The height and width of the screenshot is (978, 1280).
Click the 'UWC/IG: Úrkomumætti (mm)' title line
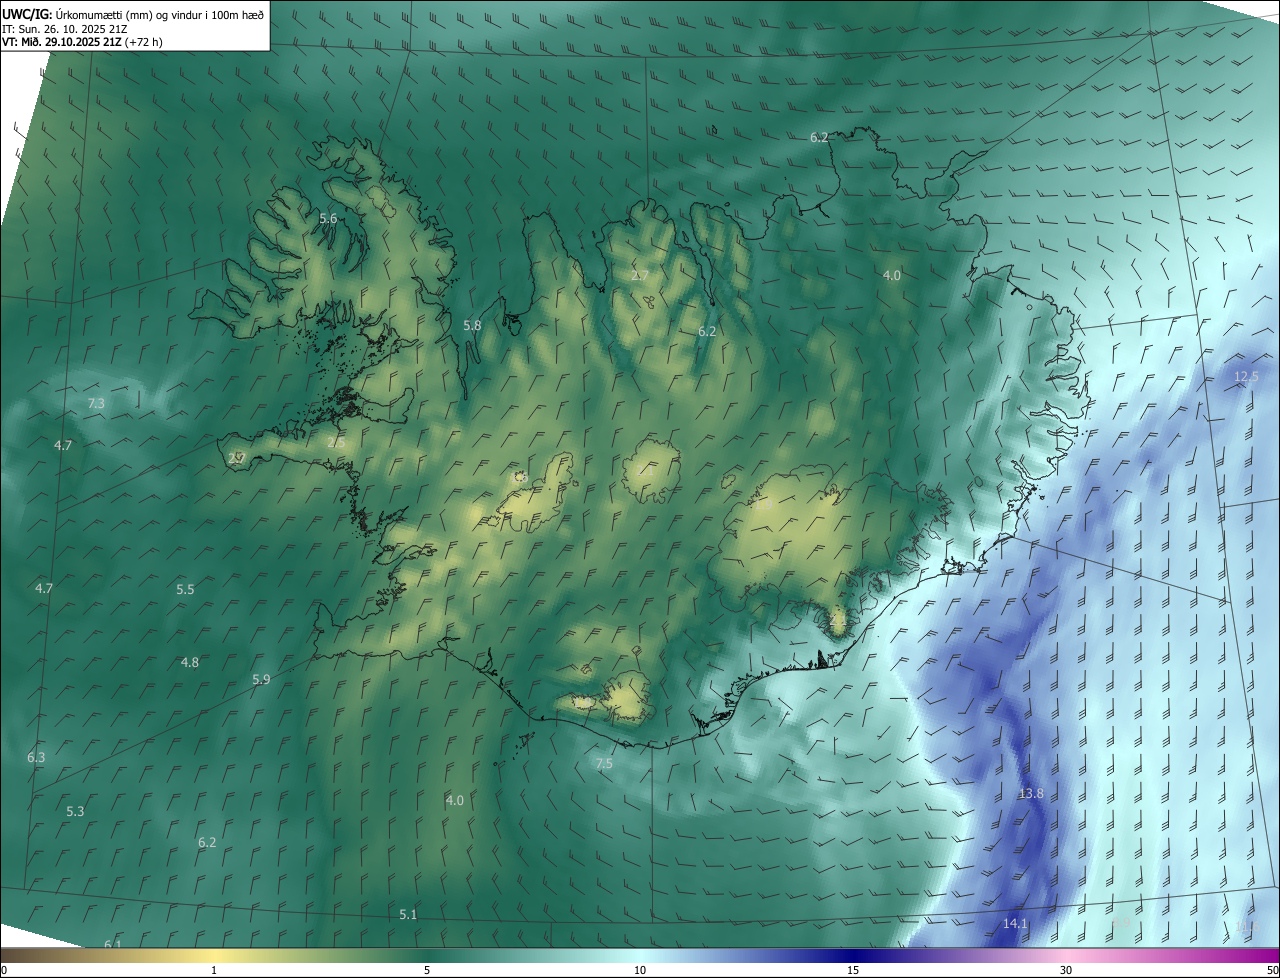click(132, 13)
